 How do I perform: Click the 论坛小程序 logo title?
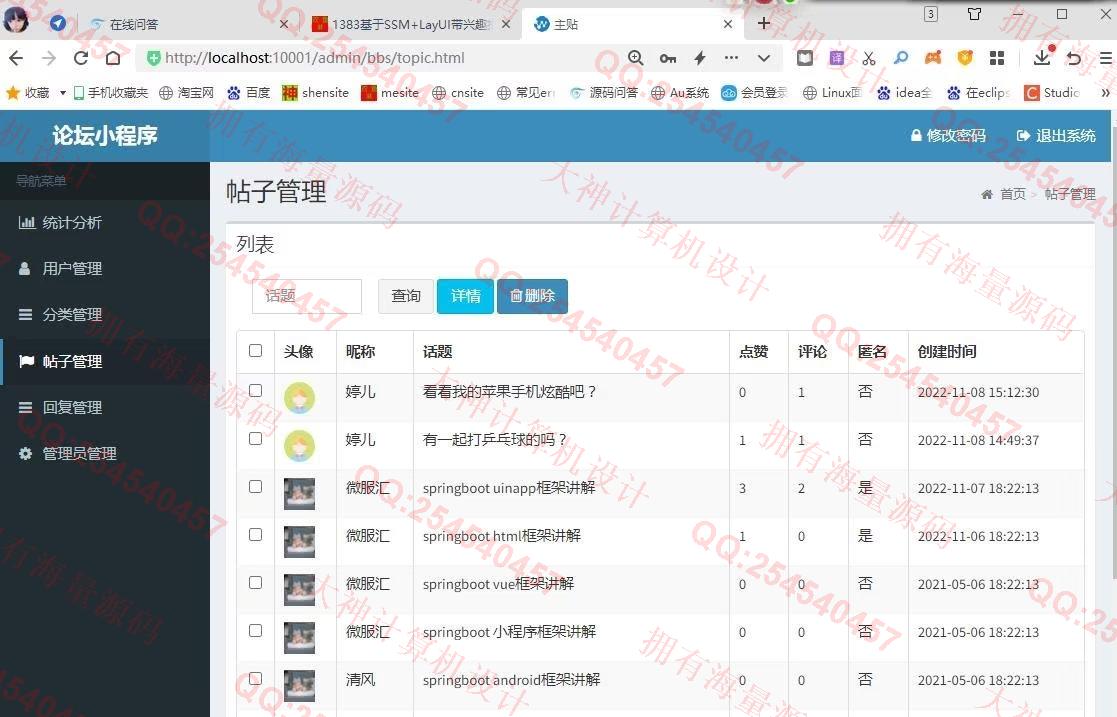(105, 135)
